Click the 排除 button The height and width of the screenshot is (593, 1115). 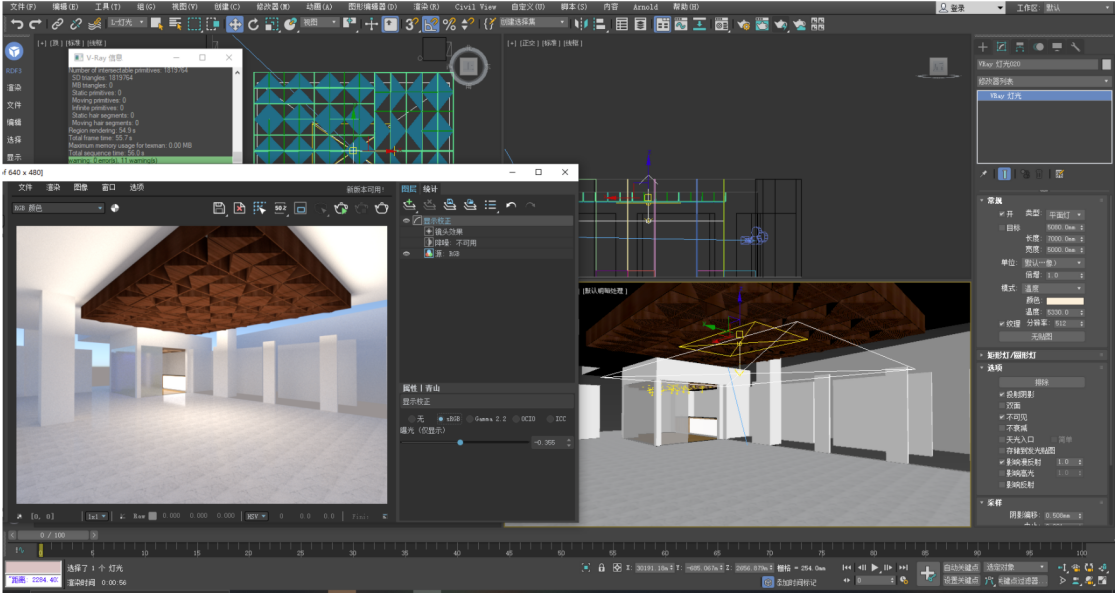tap(1042, 382)
